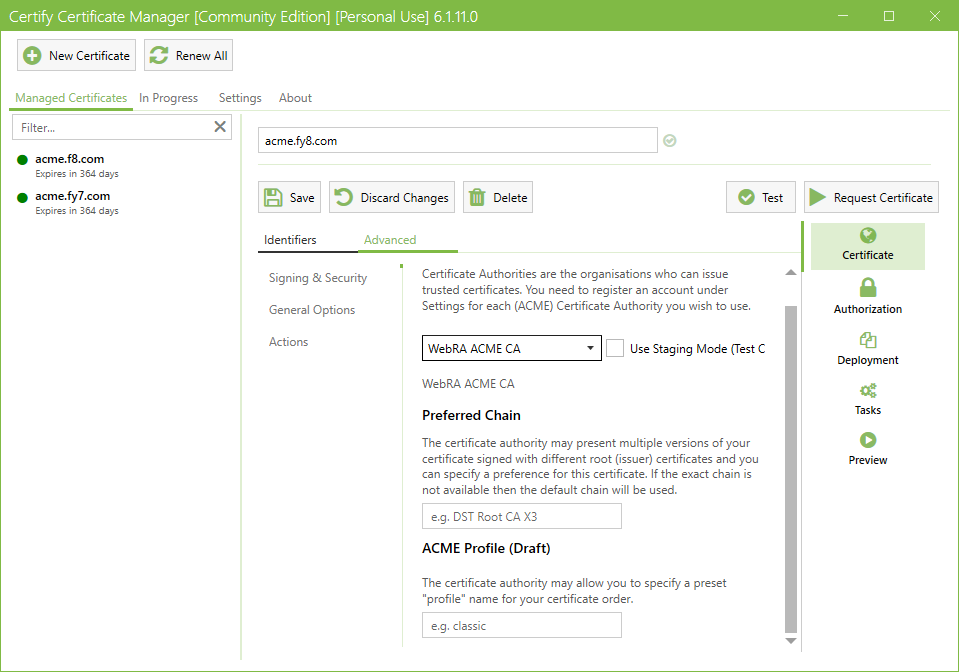The image size is (959, 672).
Task: Click the vertical scrollbar thumb in settings panel
Action: (x=791, y=470)
